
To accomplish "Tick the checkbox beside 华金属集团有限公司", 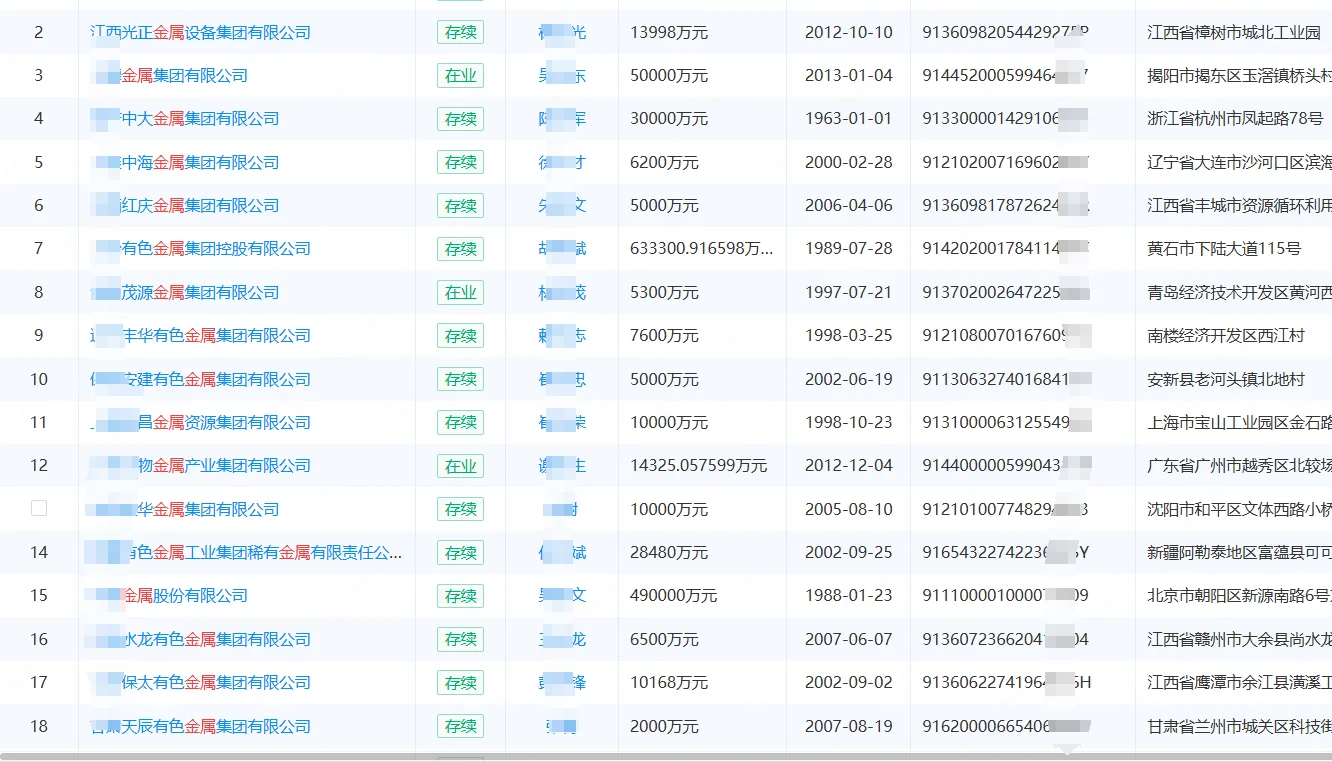I will pos(39,508).
